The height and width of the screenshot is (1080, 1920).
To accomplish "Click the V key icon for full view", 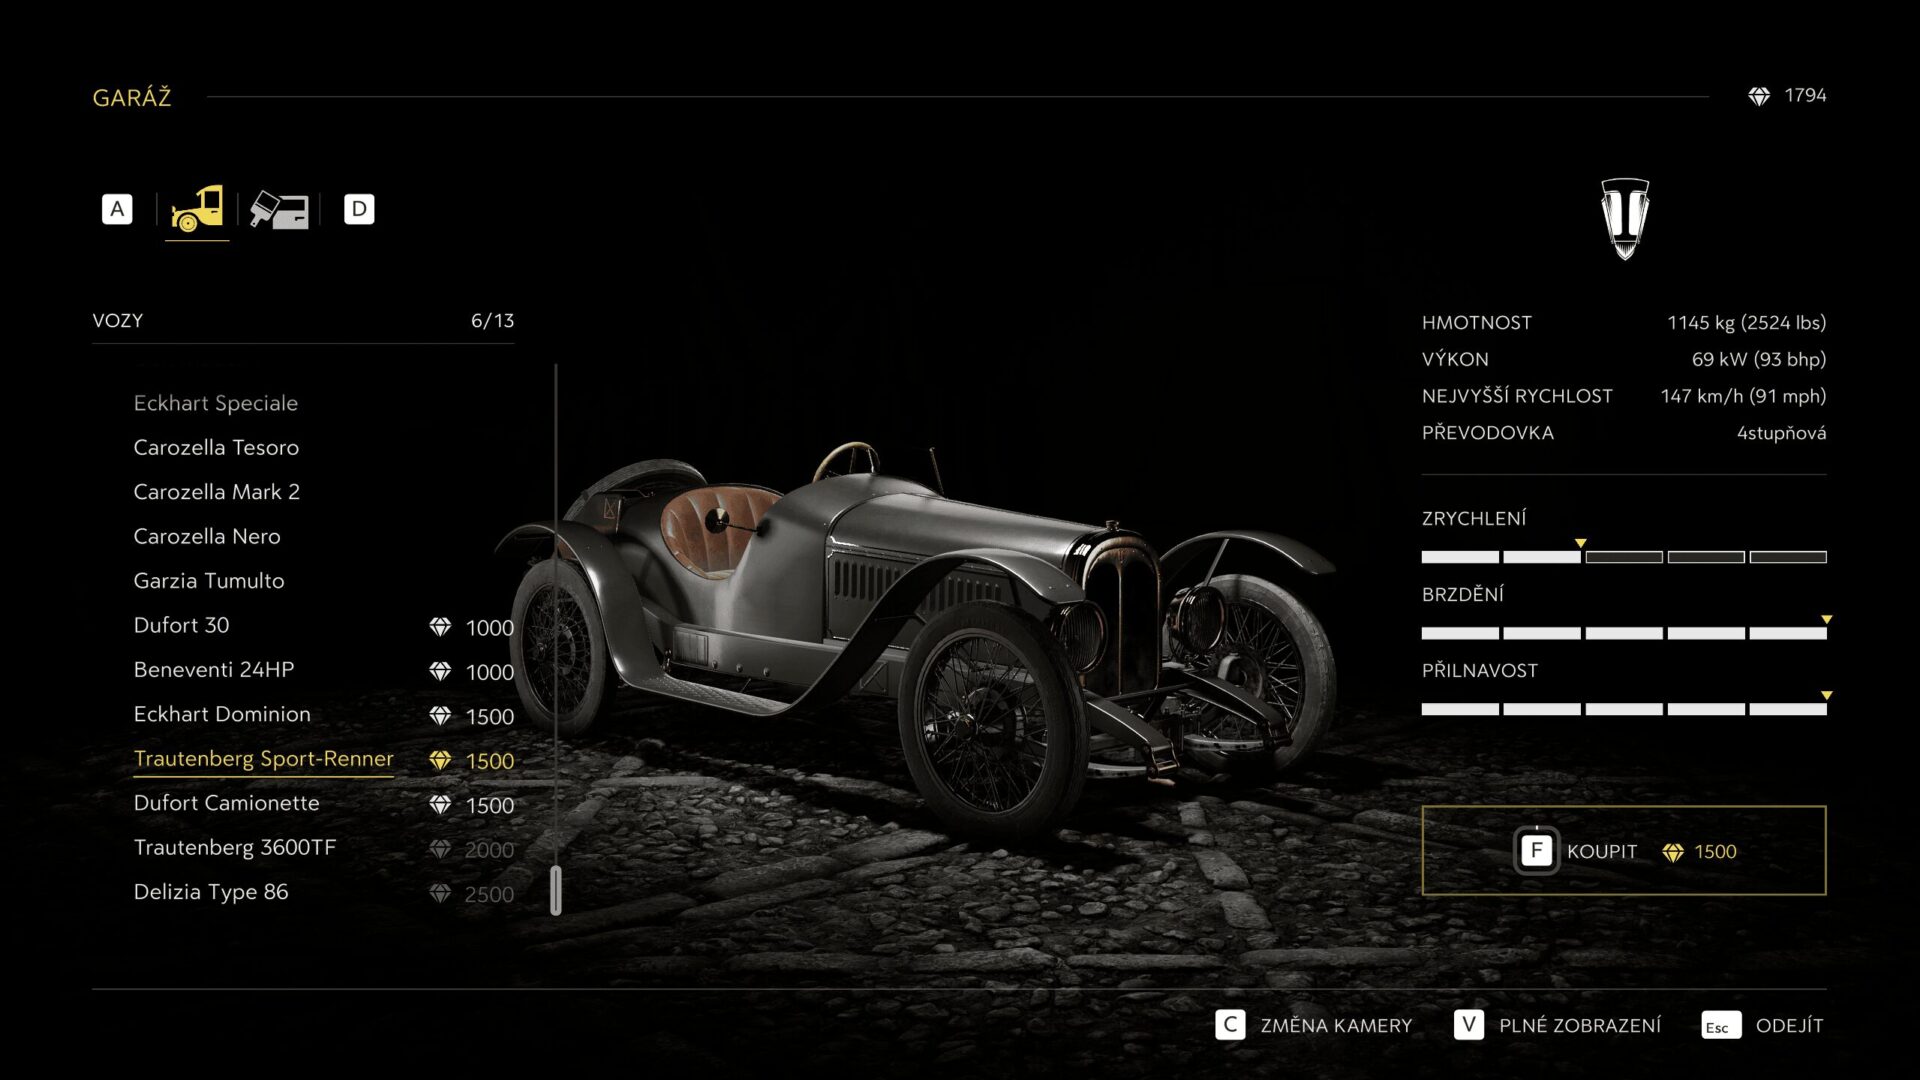I will tap(1469, 1025).
